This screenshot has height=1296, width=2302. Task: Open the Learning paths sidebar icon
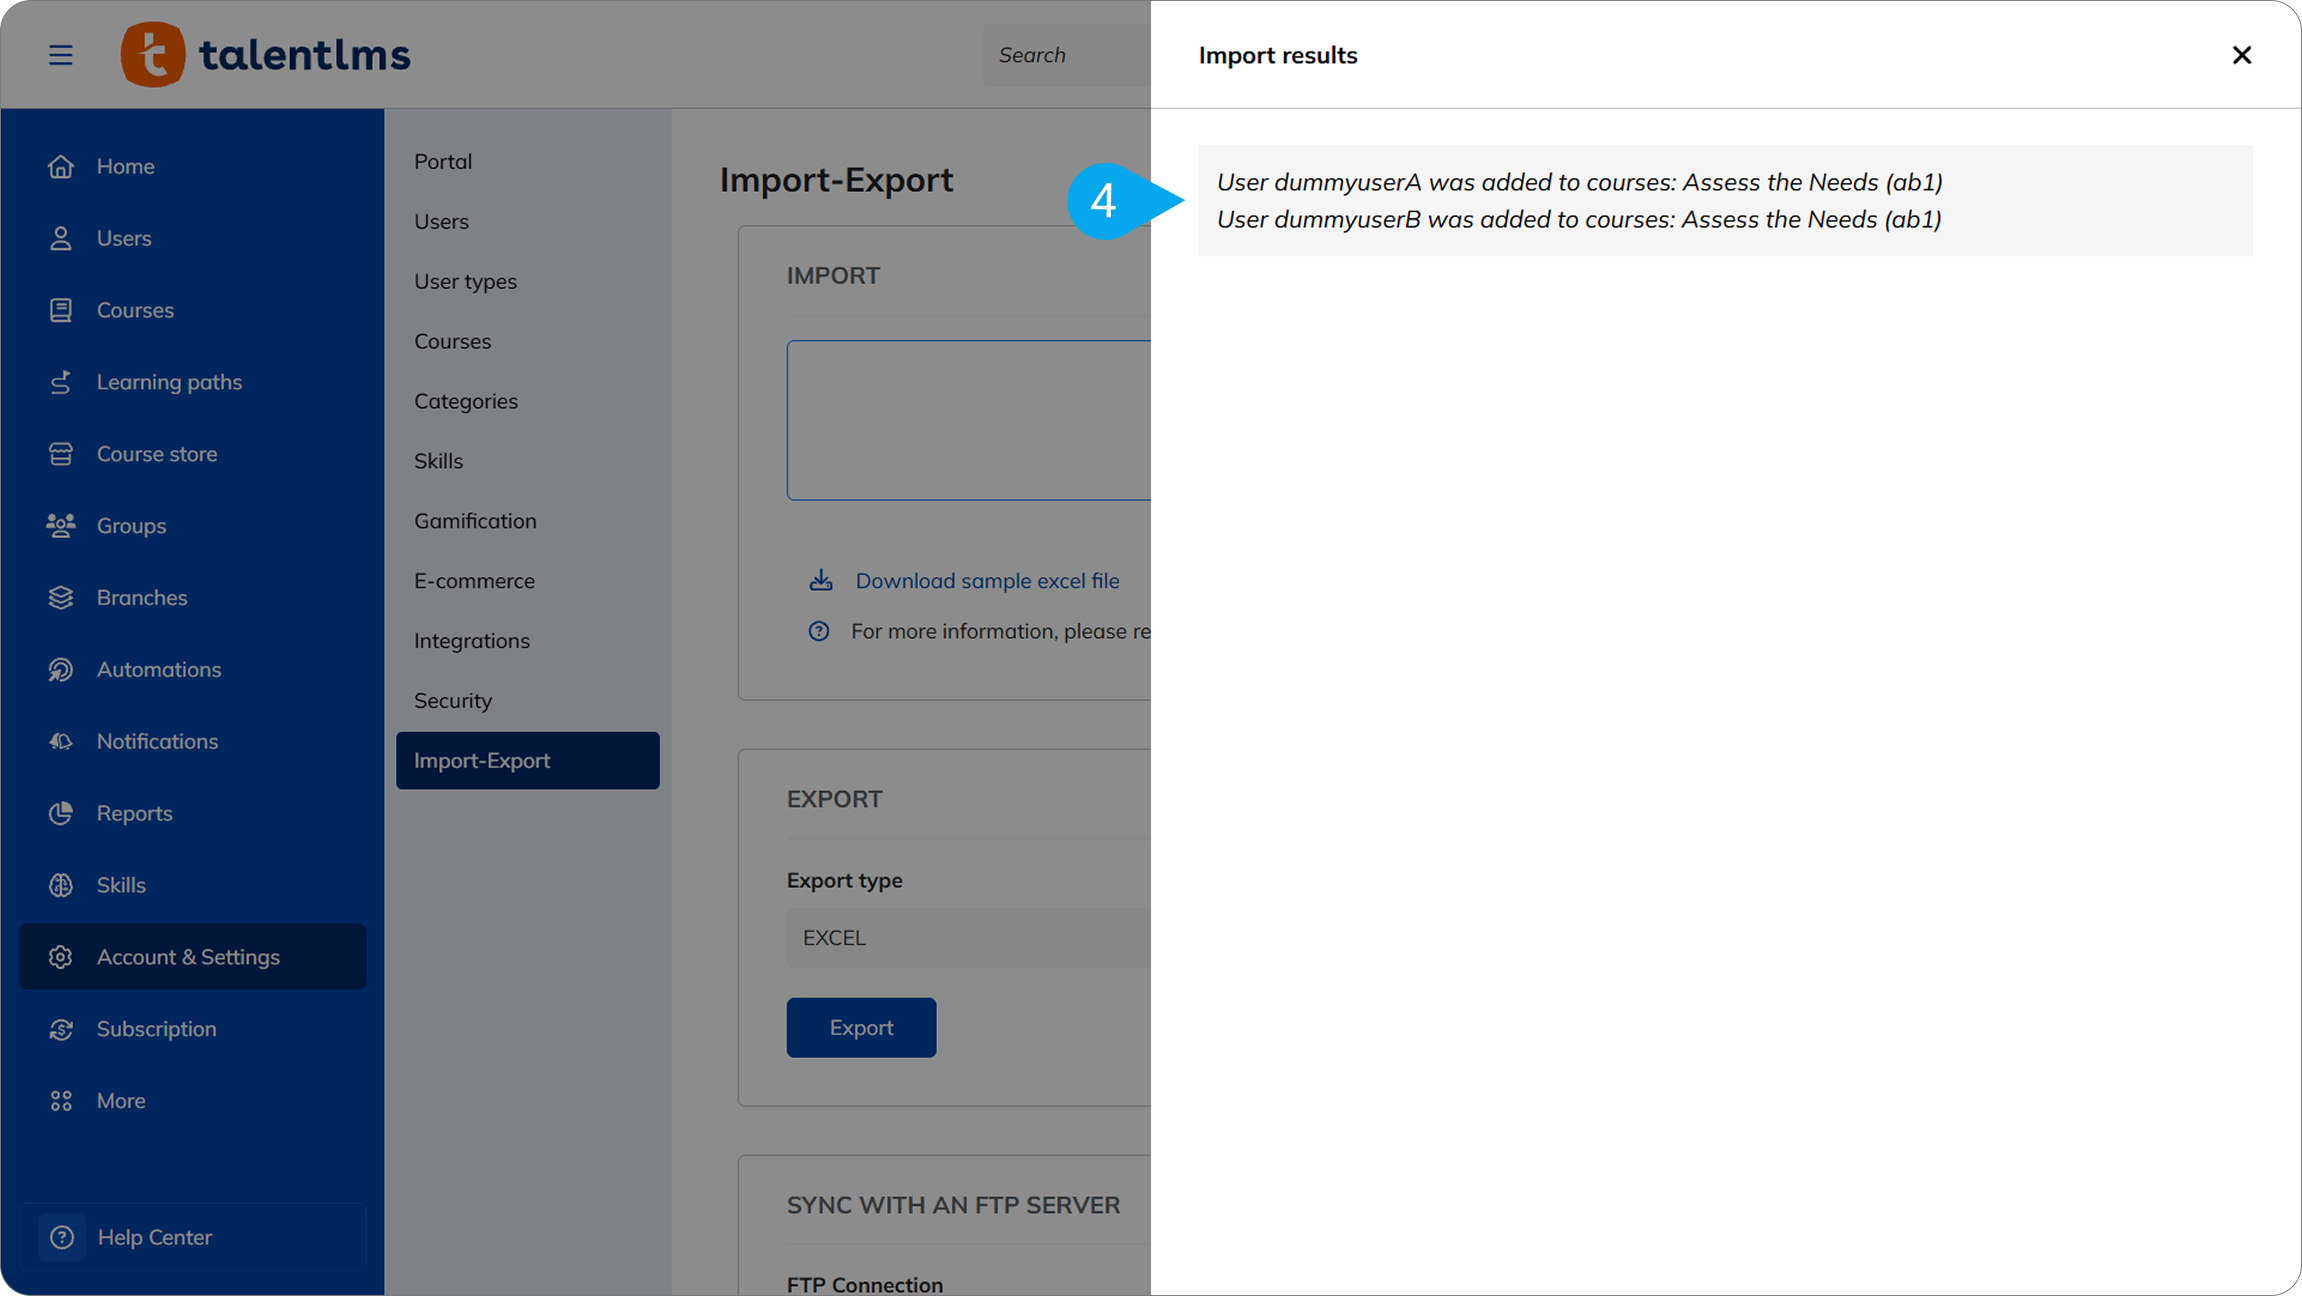(x=61, y=382)
